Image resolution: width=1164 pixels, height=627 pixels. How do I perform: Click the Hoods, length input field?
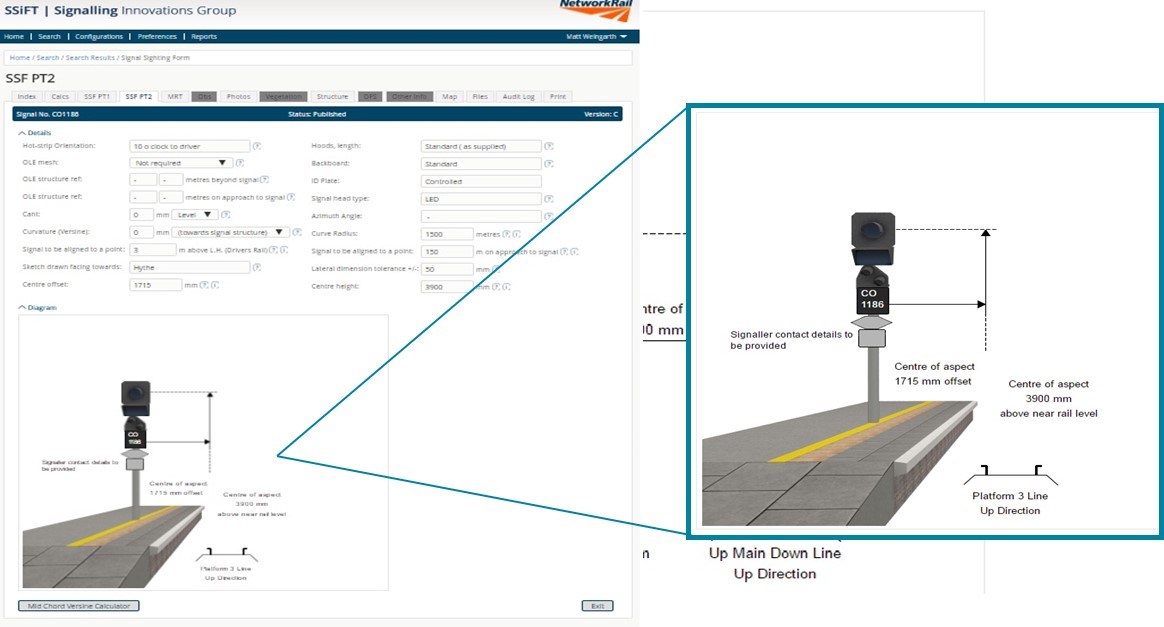tap(481, 146)
